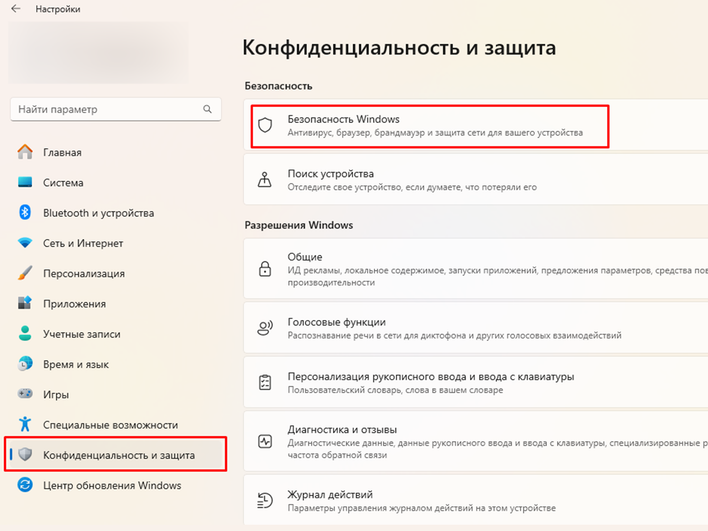Click the Wi-Fi icon for Сеть и Интернет
Screen dimensions: 708x531
pos(25,242)
